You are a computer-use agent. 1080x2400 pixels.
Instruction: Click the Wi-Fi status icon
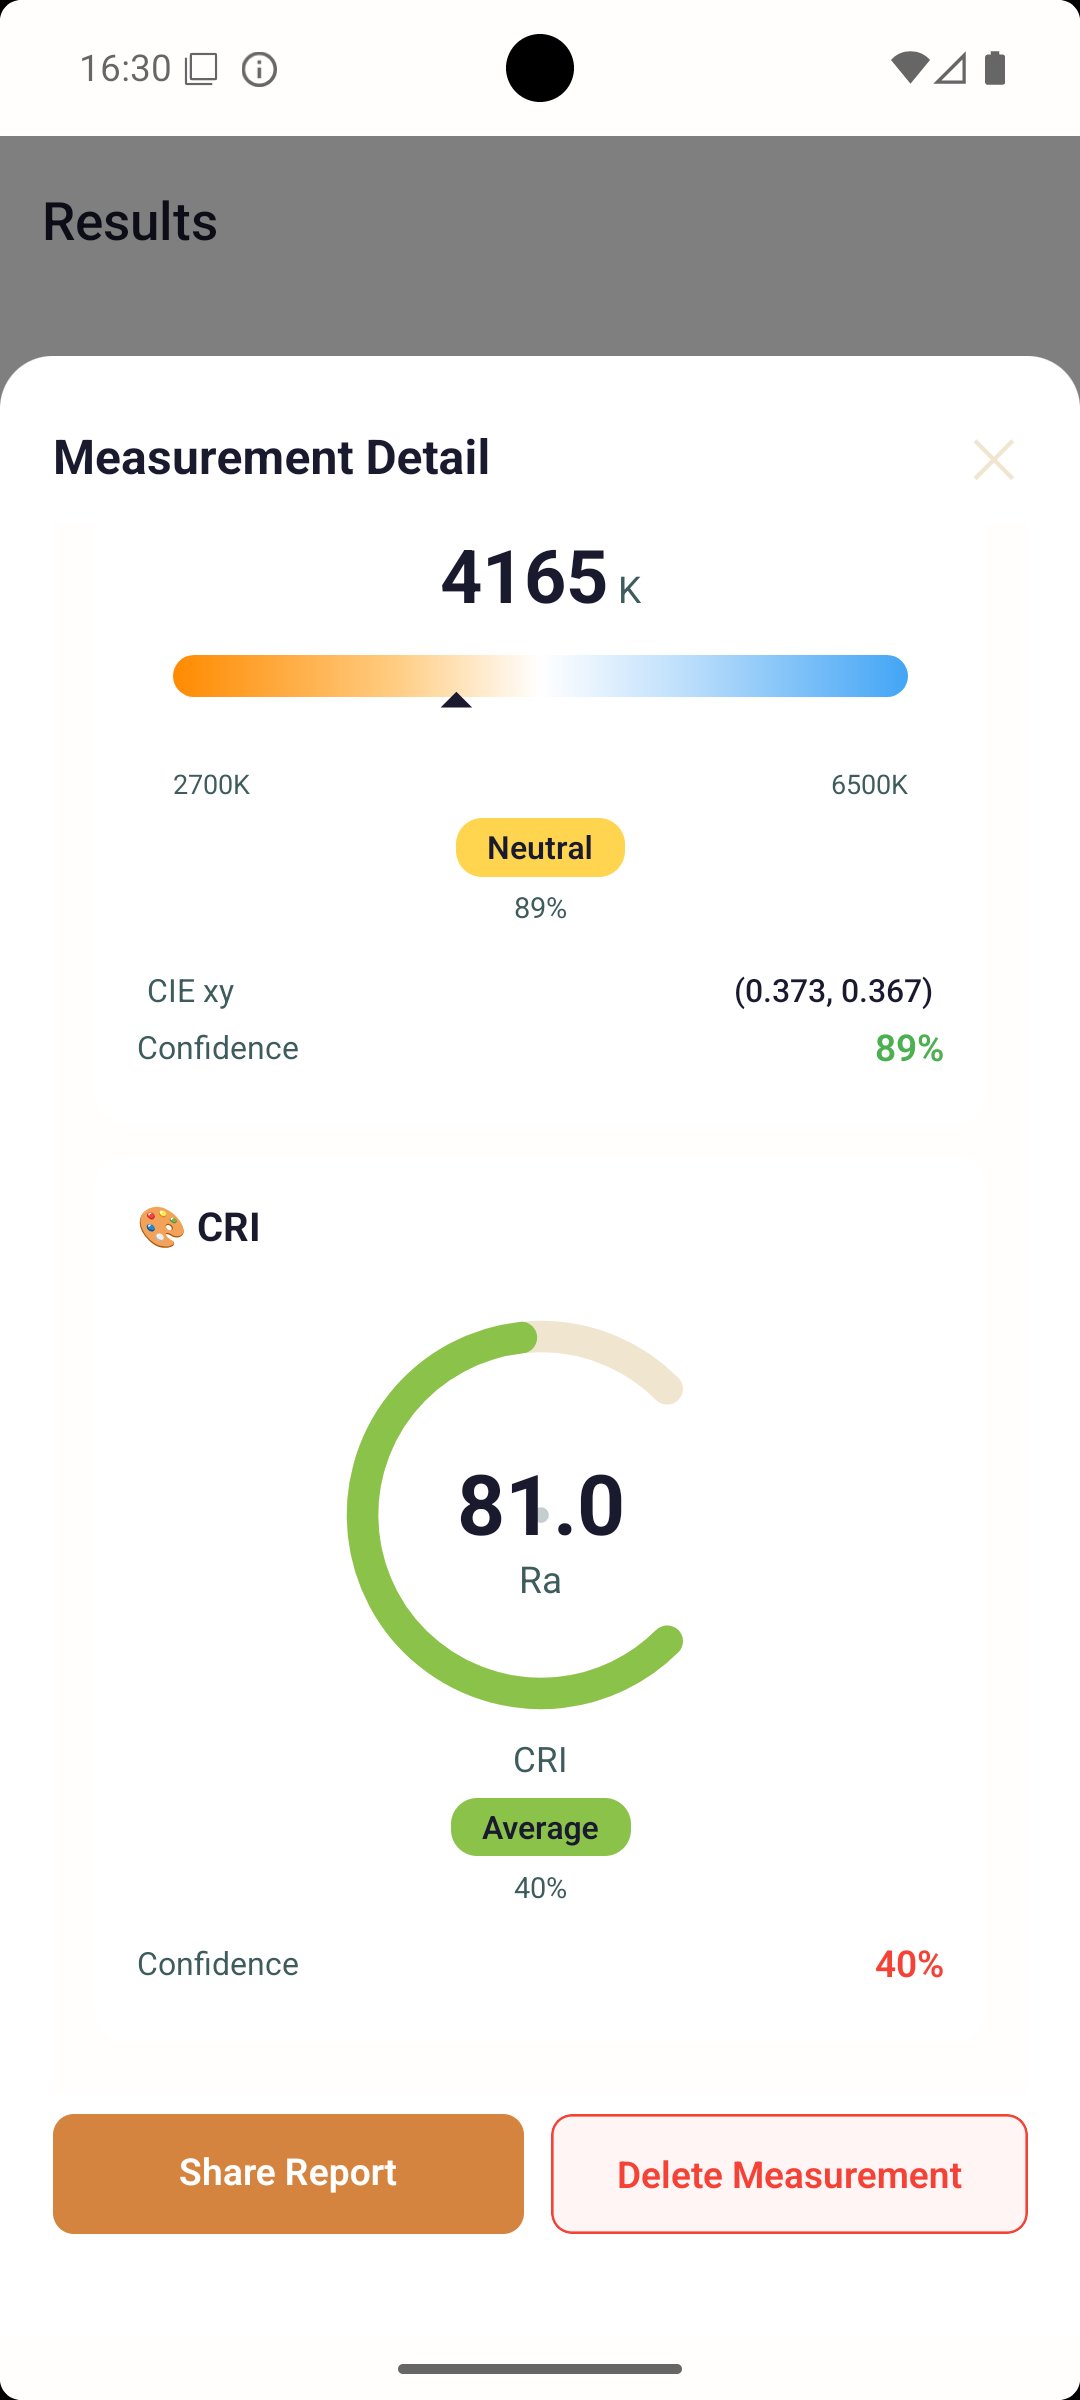coord(909,68)
